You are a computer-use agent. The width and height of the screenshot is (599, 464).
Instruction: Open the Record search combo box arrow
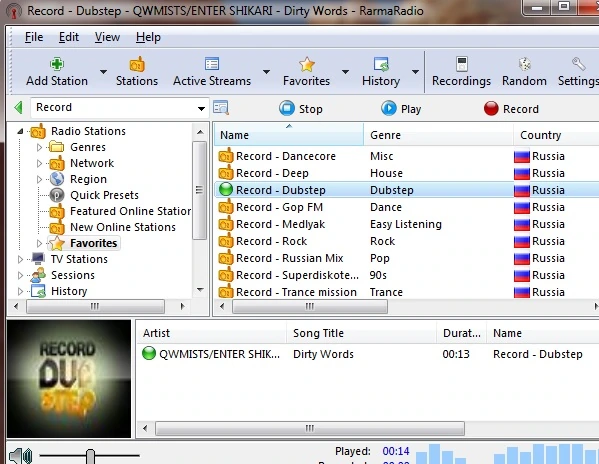(x=201, y=109)
